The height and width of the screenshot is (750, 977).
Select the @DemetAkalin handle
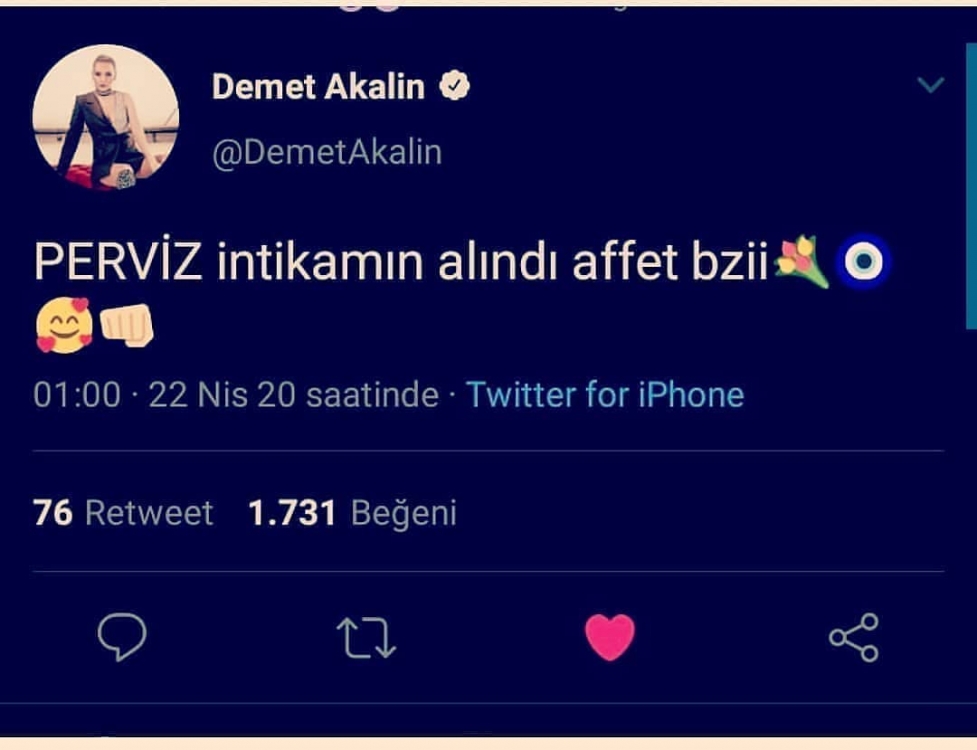[x=327, y=152]
